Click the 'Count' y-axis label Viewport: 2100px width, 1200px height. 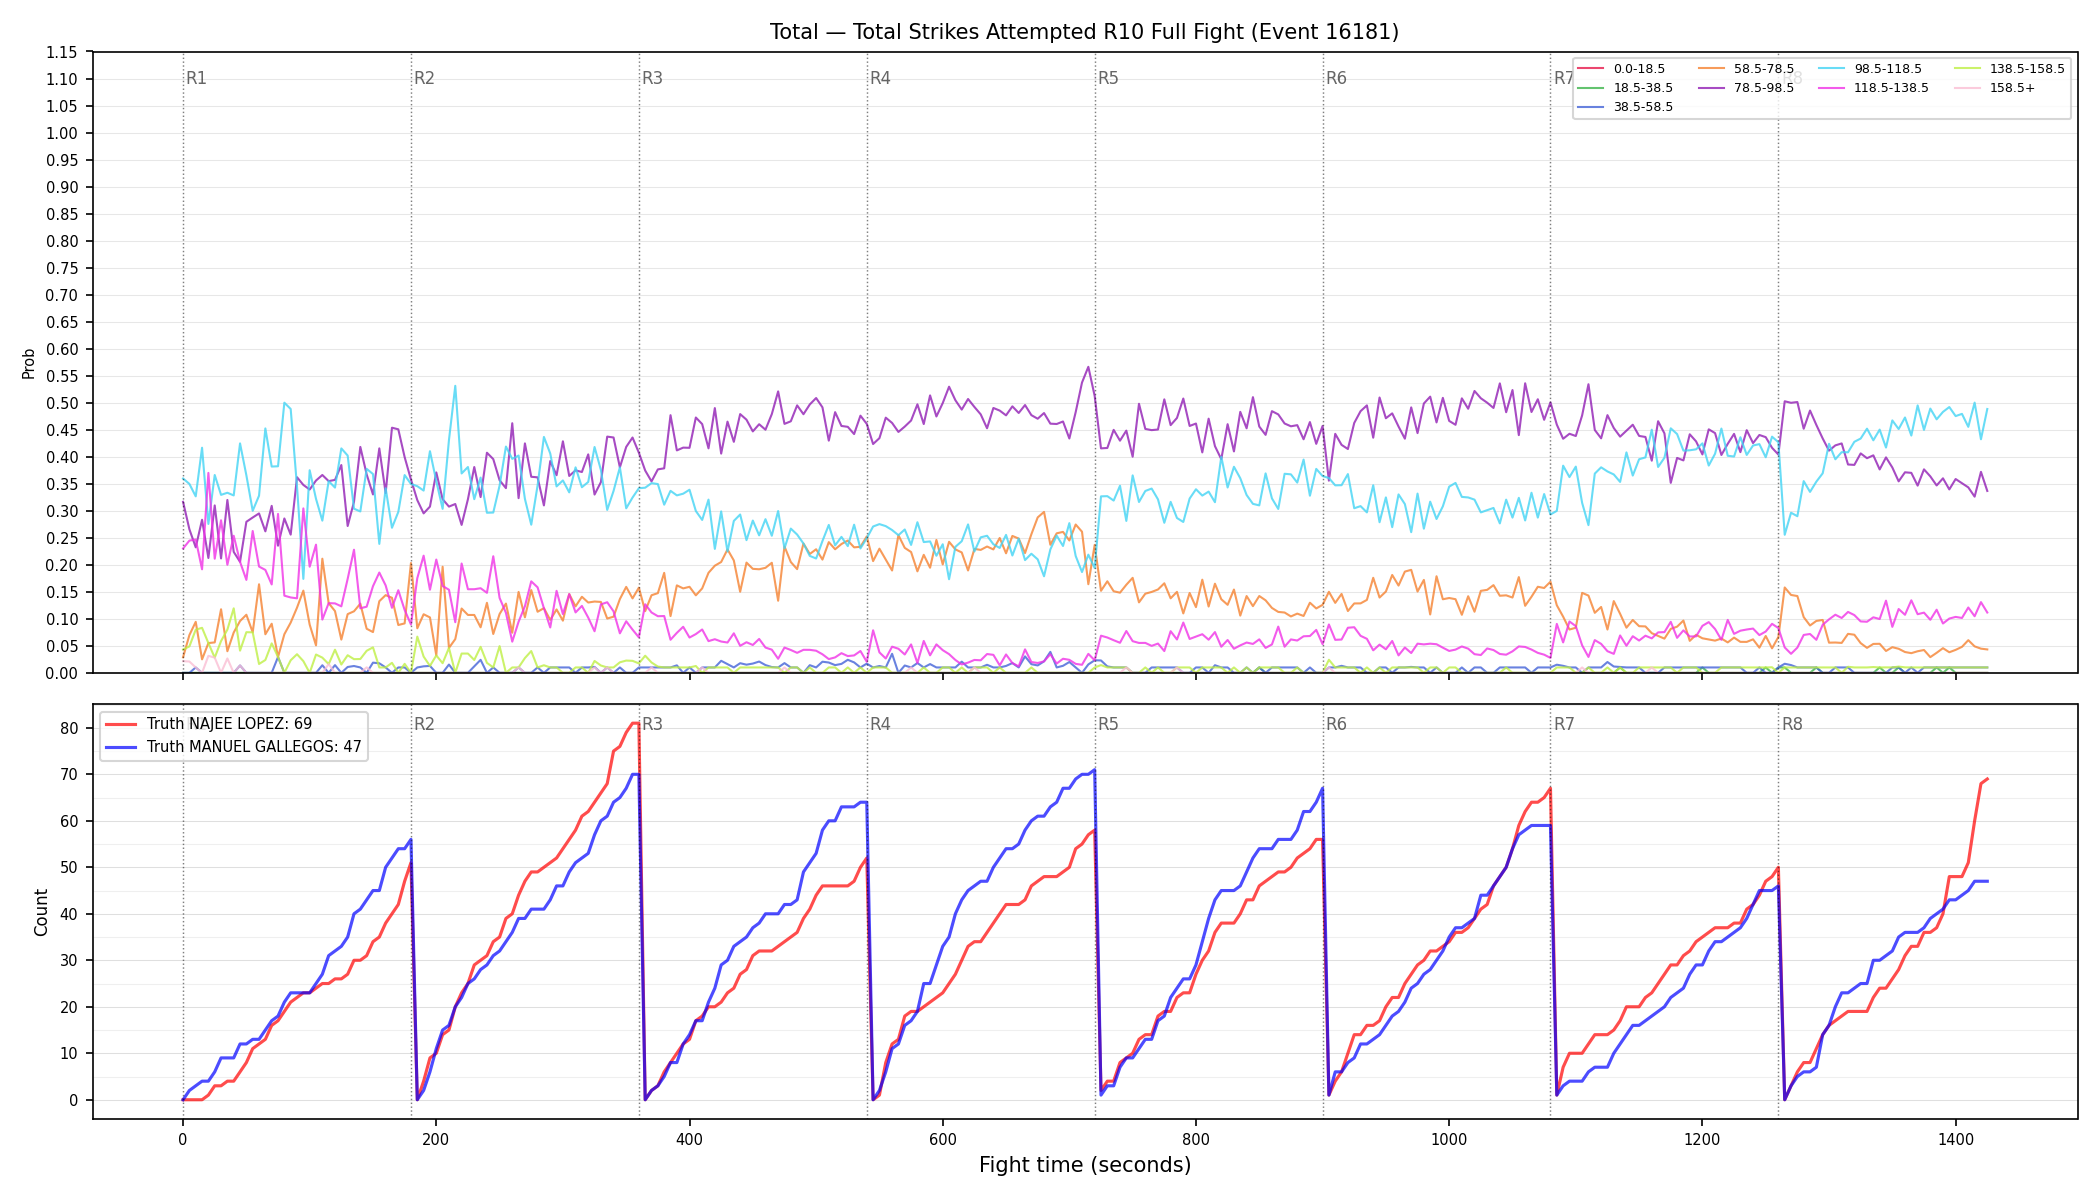[41, 912]
